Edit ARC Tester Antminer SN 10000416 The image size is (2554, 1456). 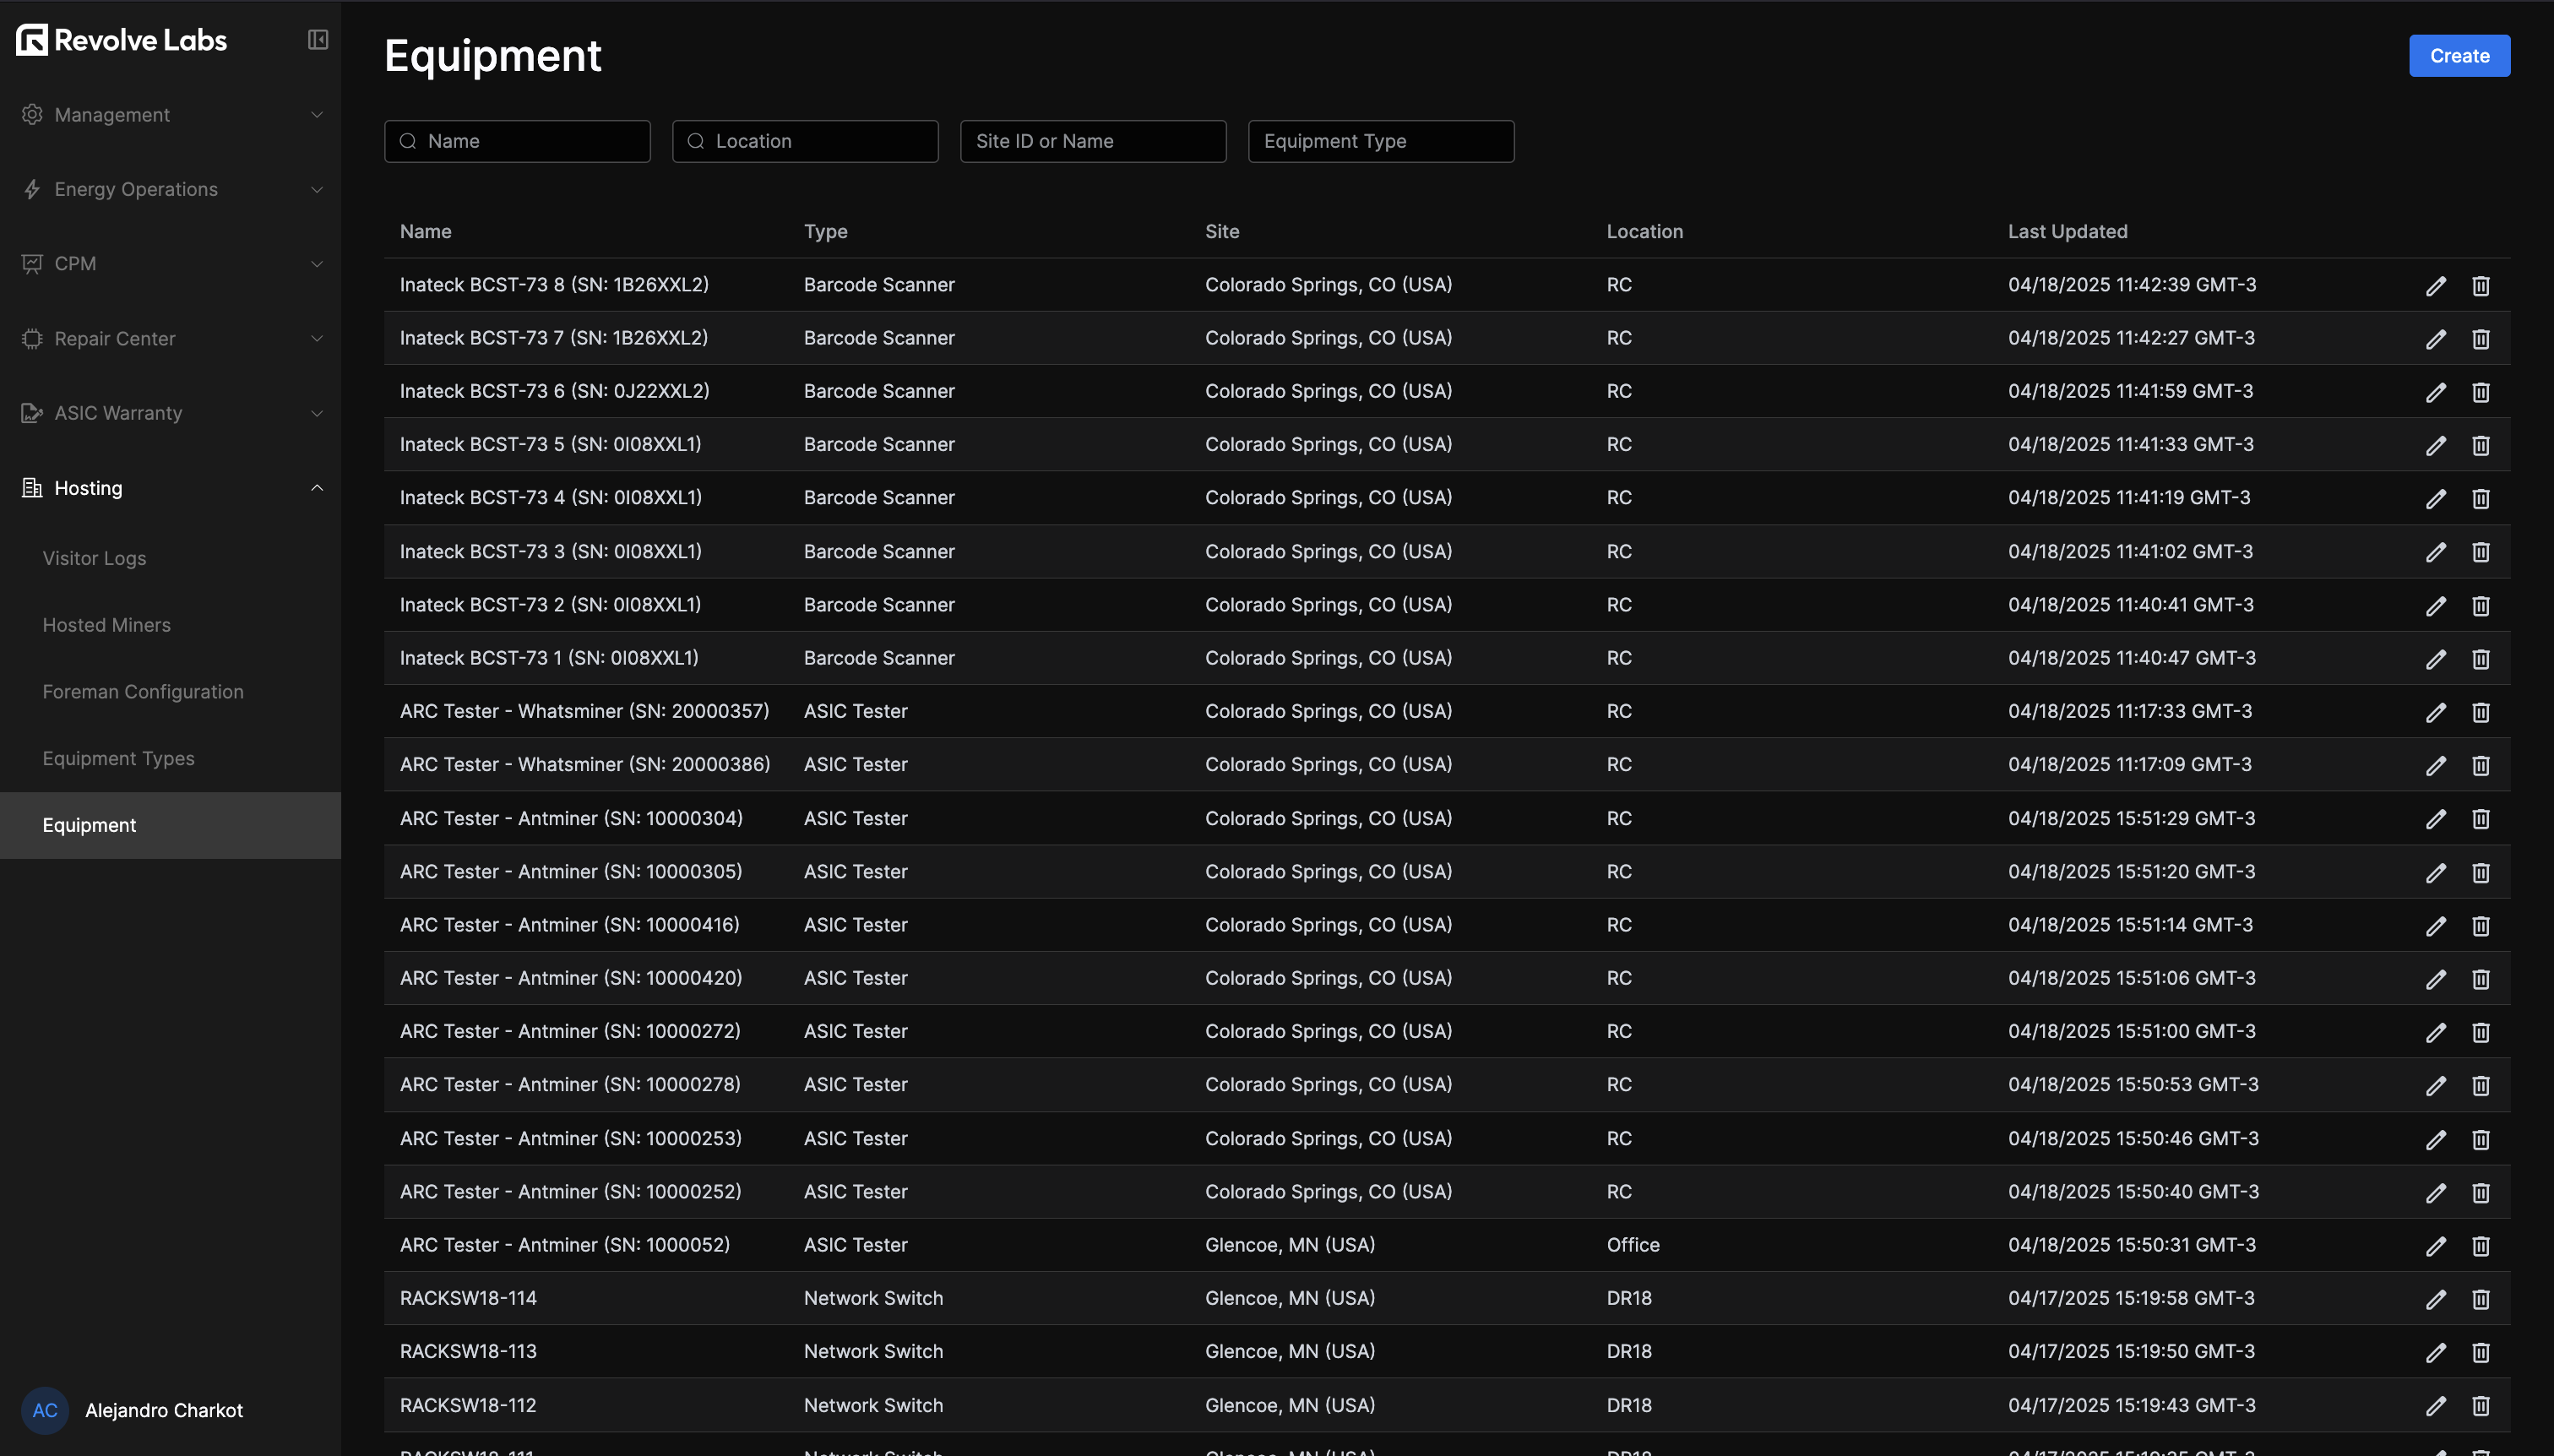coord(2435,926)
